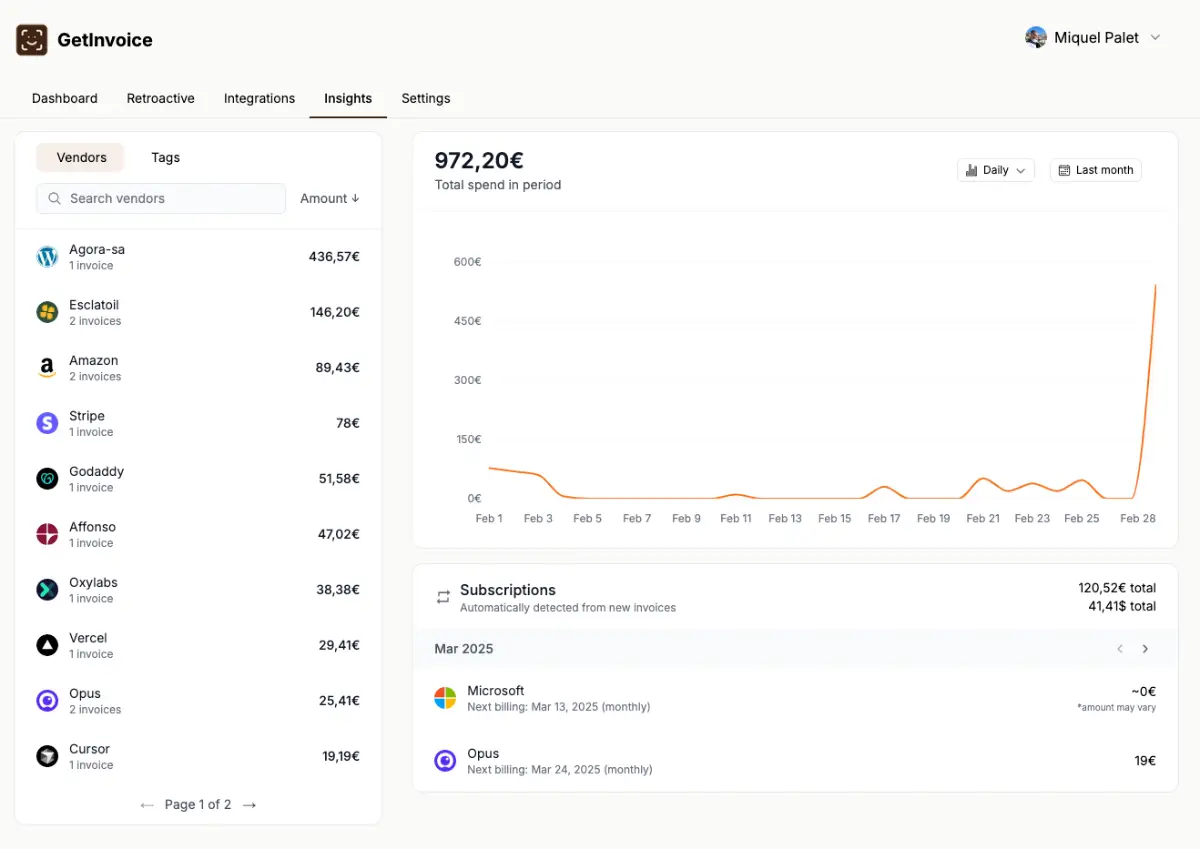1200x849 pixels.
Task: Switch vendor panel to Tags view
Action: coord(165,158)
